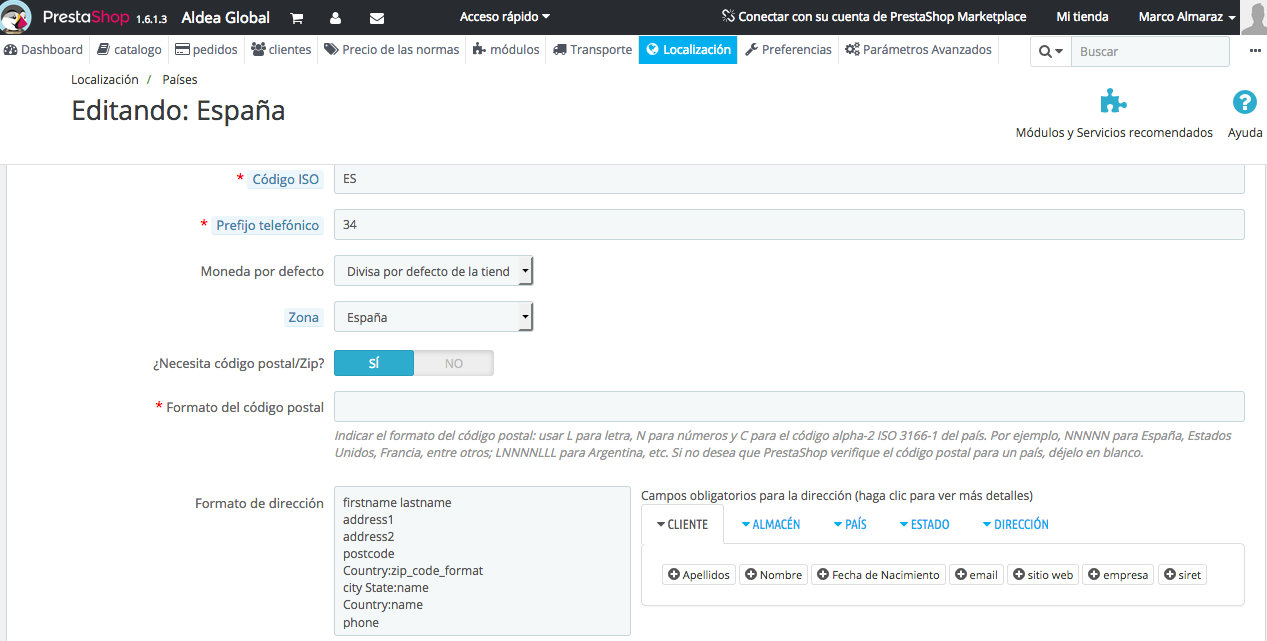Select the ESTADO tab

tap(924, 524)
